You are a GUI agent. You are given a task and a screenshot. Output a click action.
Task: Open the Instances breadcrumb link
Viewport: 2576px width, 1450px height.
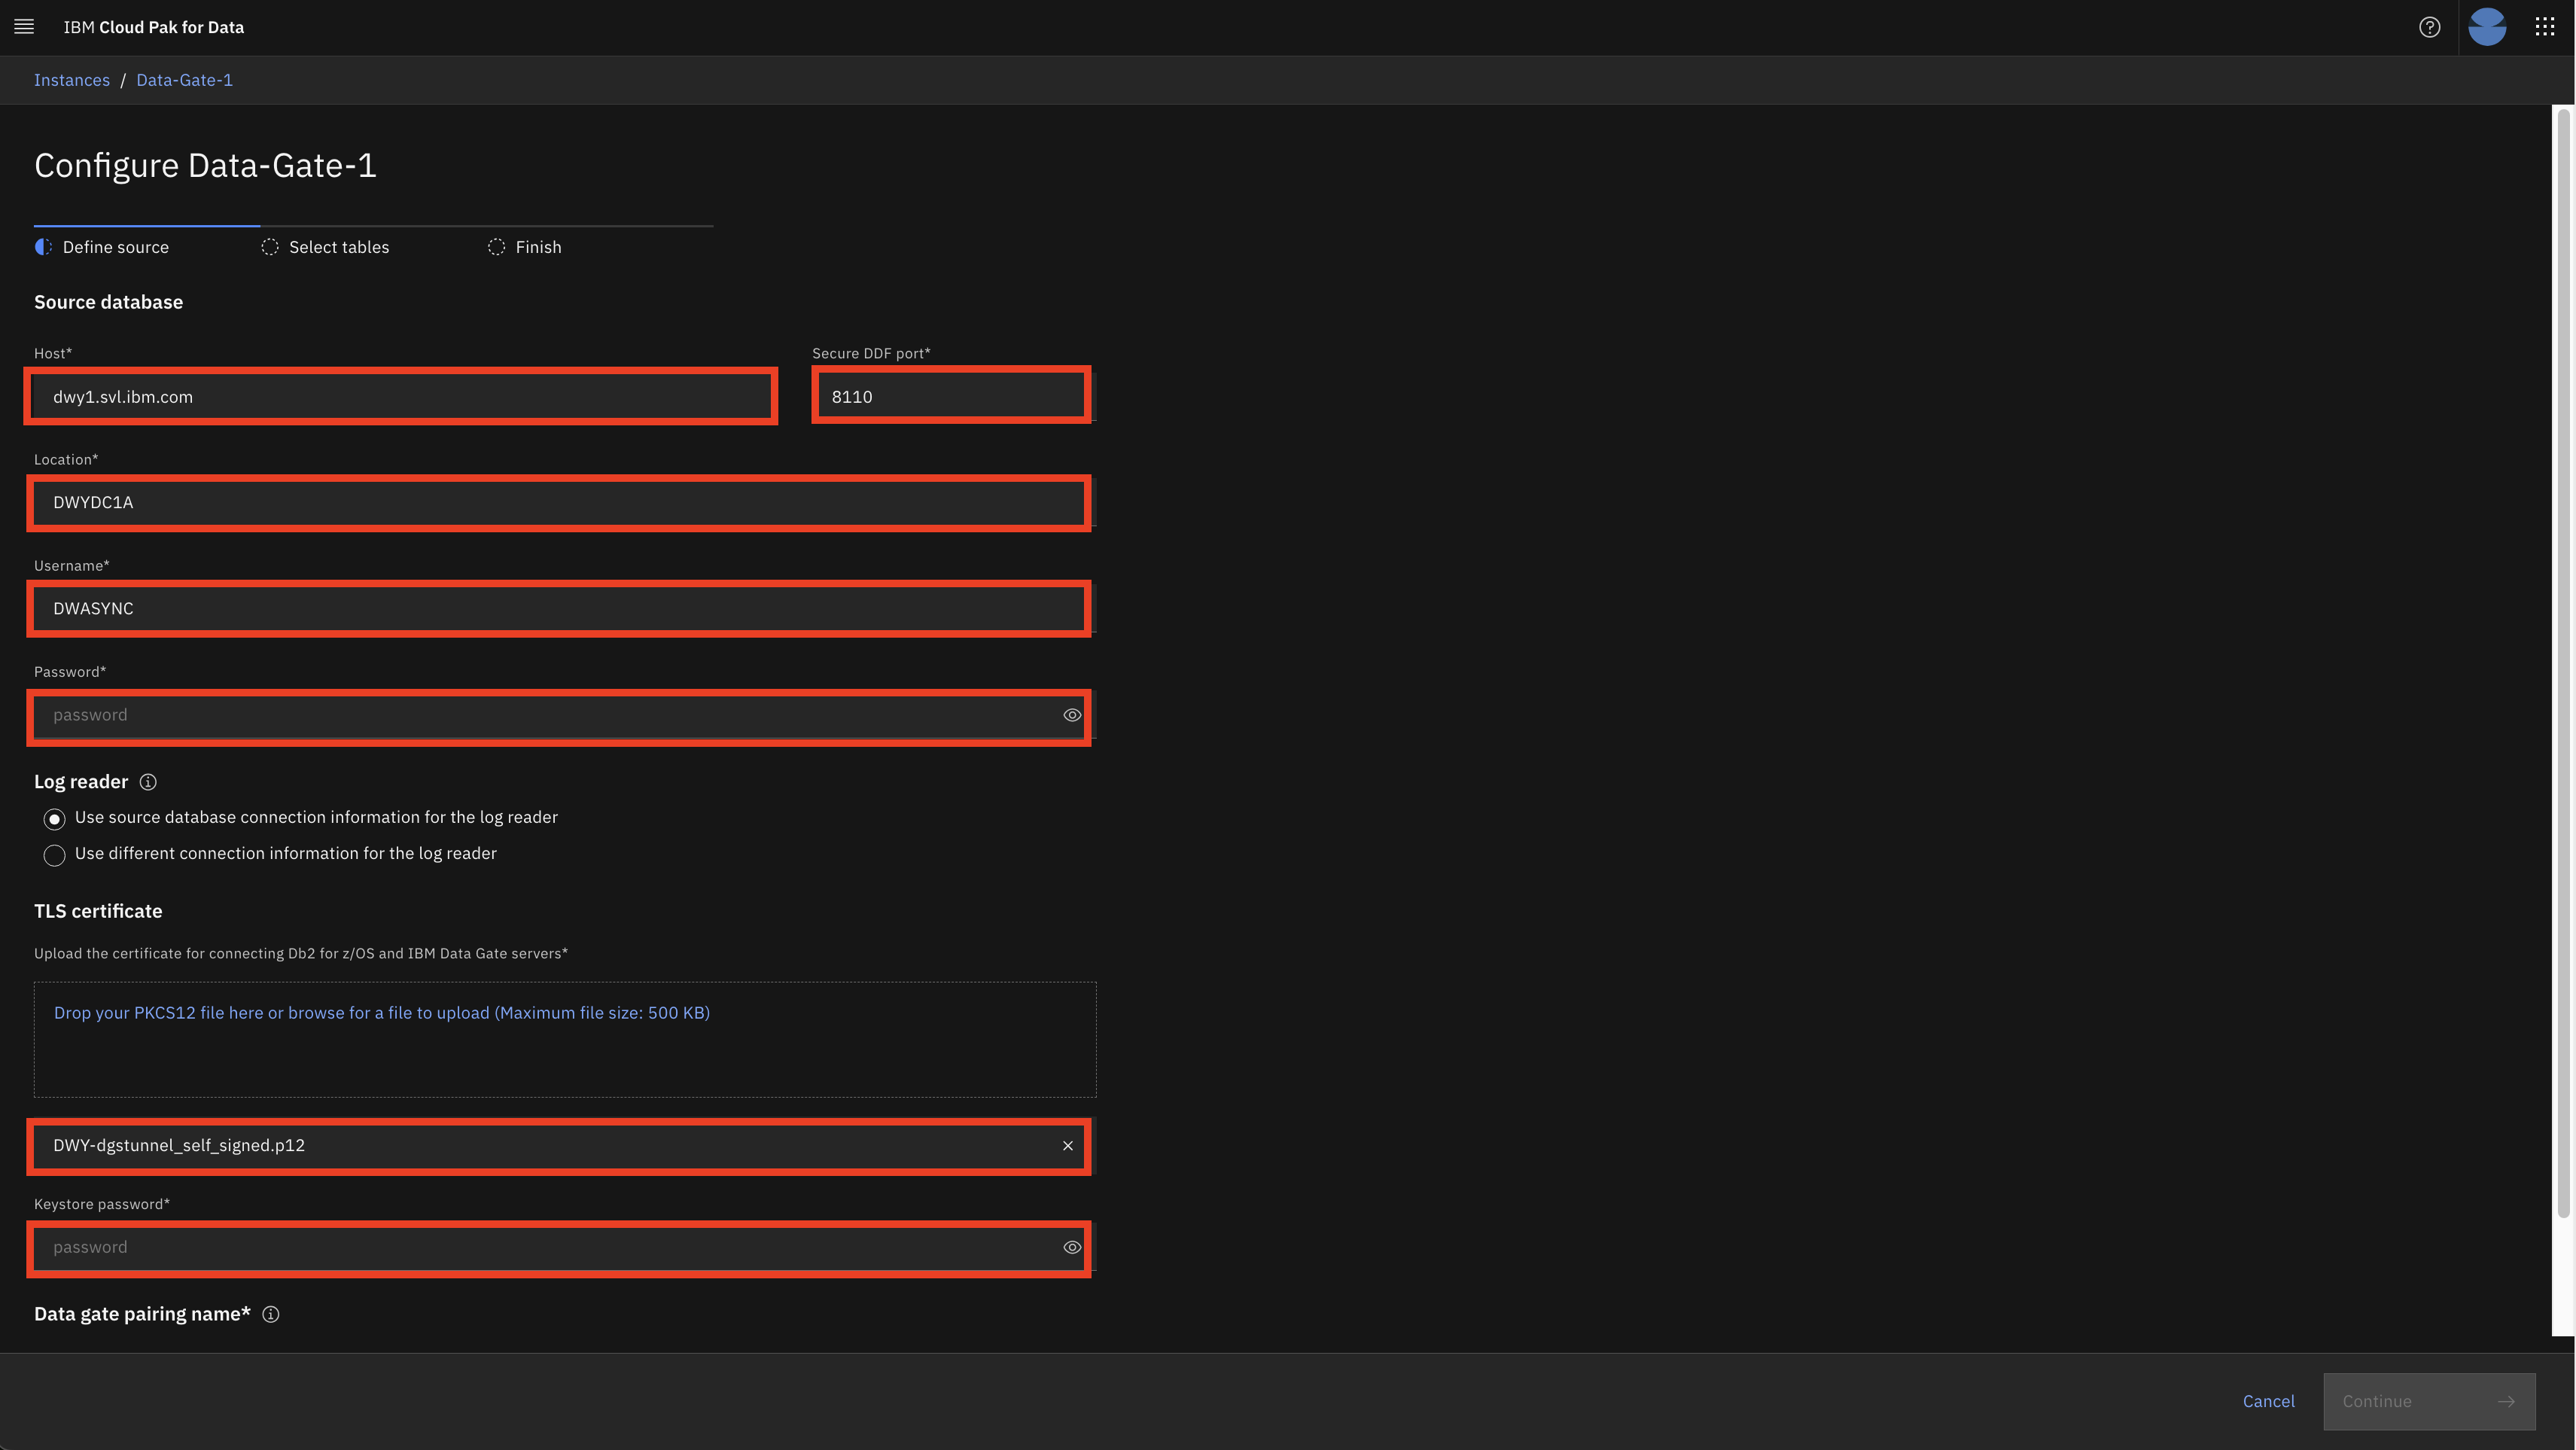tap(71, 80)
